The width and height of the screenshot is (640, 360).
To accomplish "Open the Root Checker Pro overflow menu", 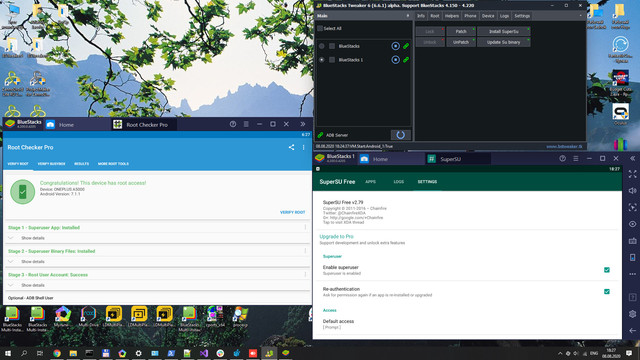I will coord(303,147).
